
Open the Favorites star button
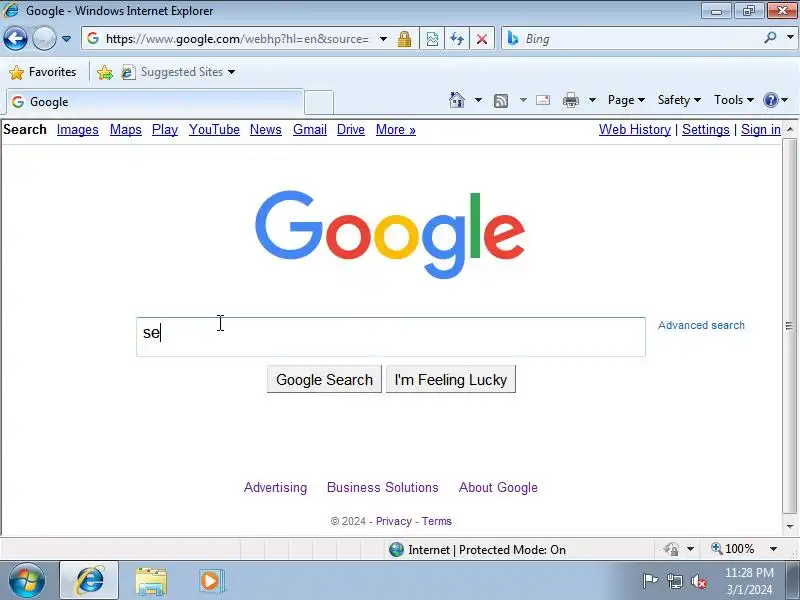pos(43,72)
